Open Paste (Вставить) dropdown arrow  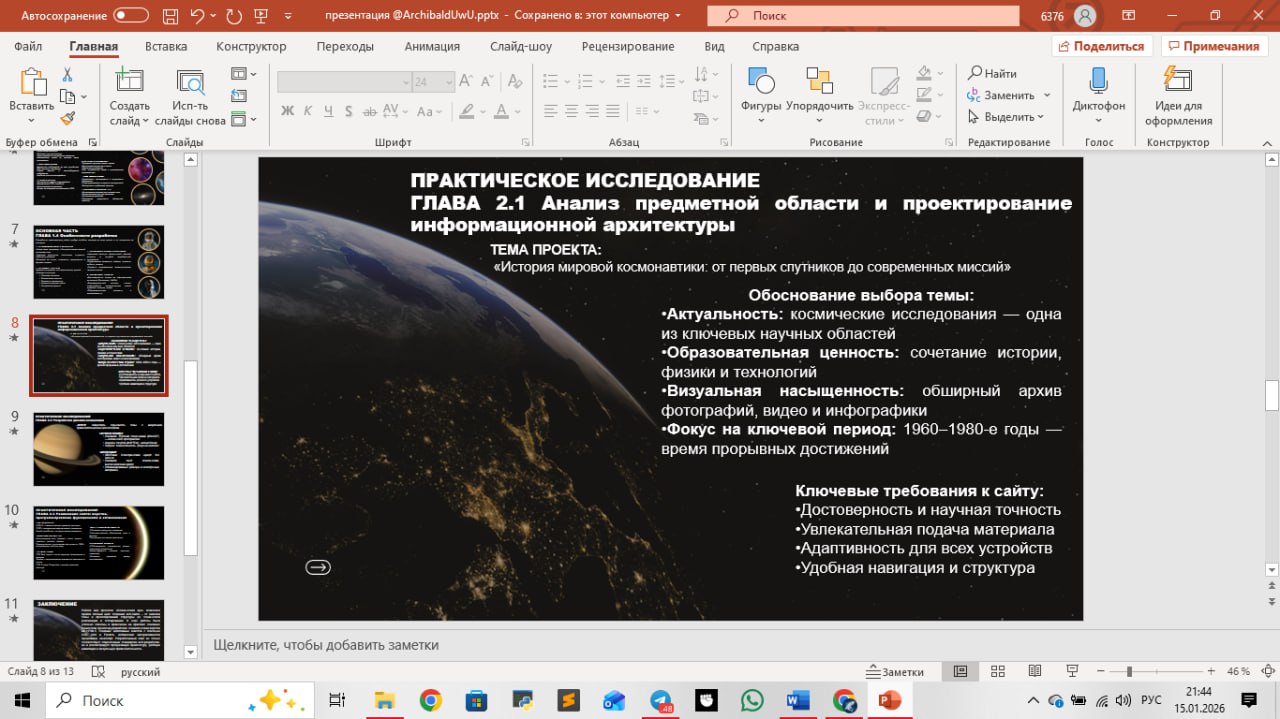click(31, 121)
